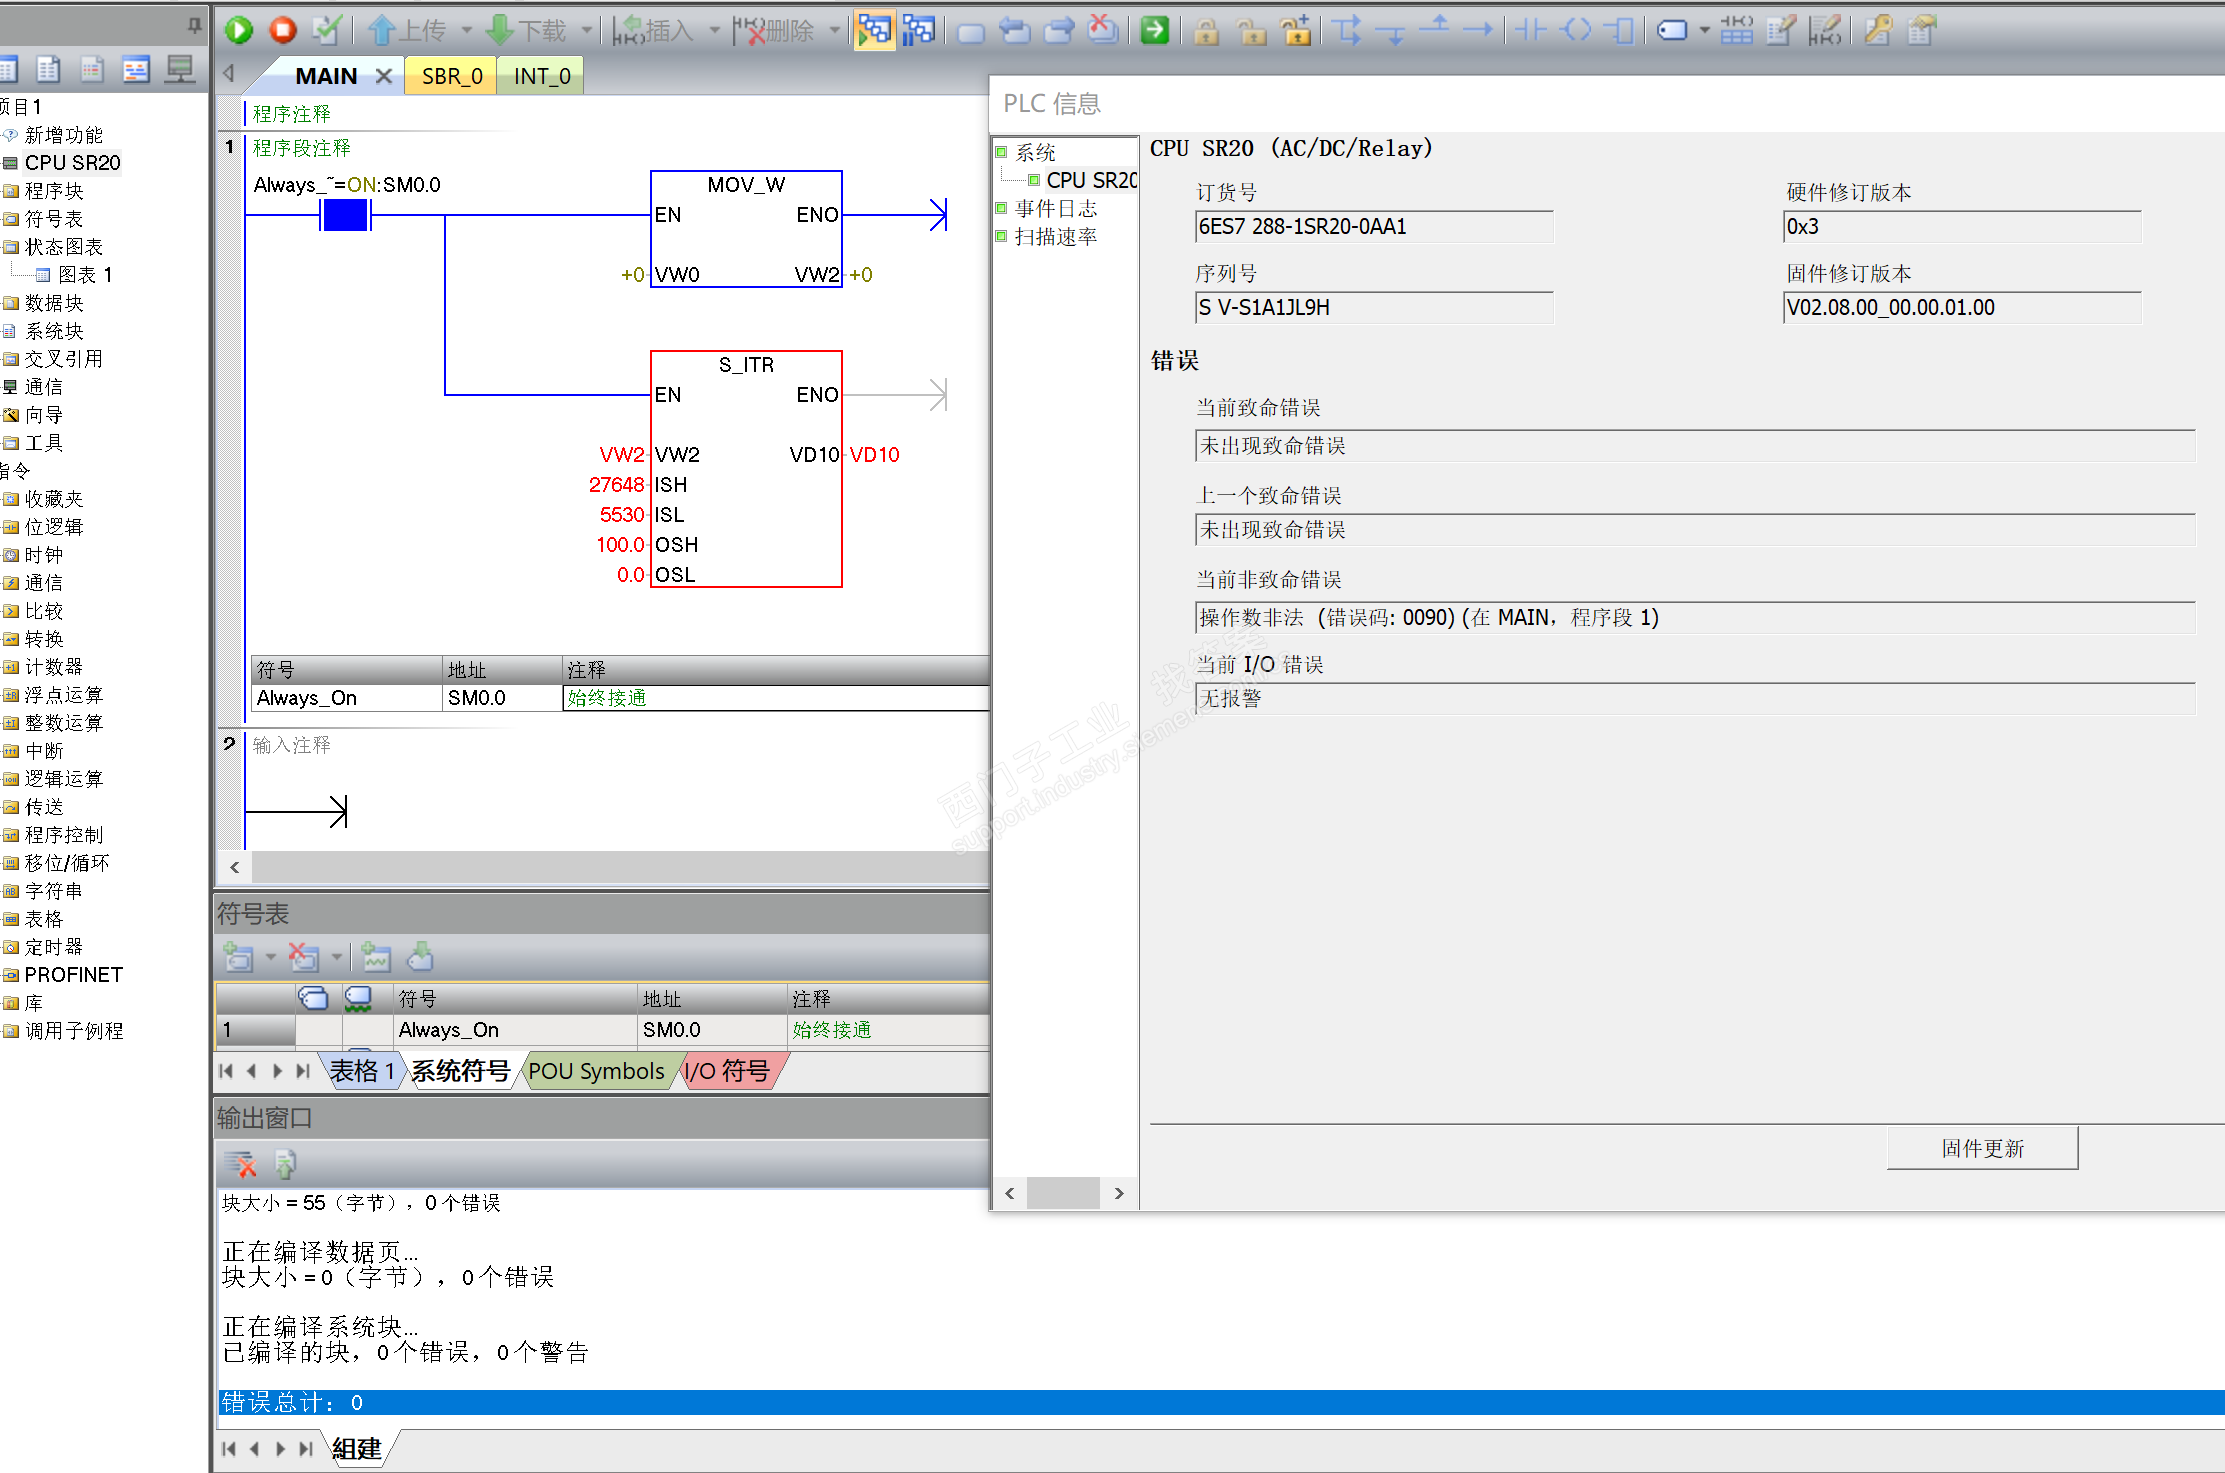Open the delete (删除) dropdown arrow
This screenshot has height=1473, width=2225.
(x=834, y=31)
